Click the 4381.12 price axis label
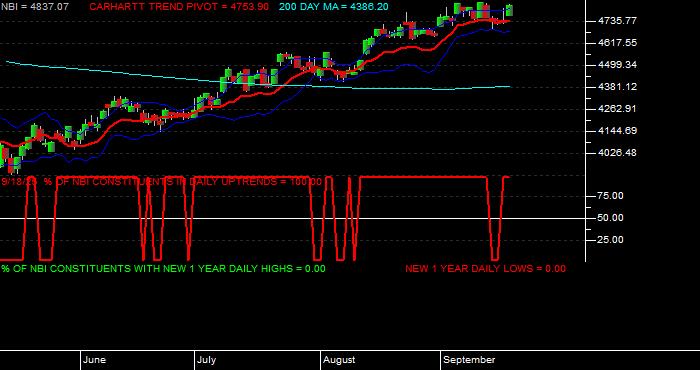700x370 pixels. point(617,87)
